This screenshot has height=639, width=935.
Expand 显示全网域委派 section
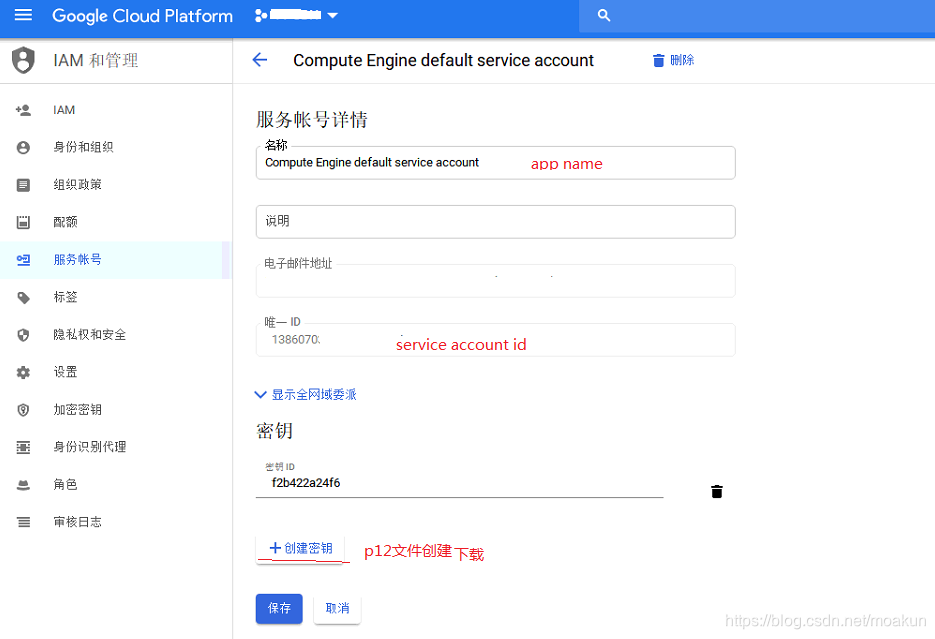tap(305, 395)
